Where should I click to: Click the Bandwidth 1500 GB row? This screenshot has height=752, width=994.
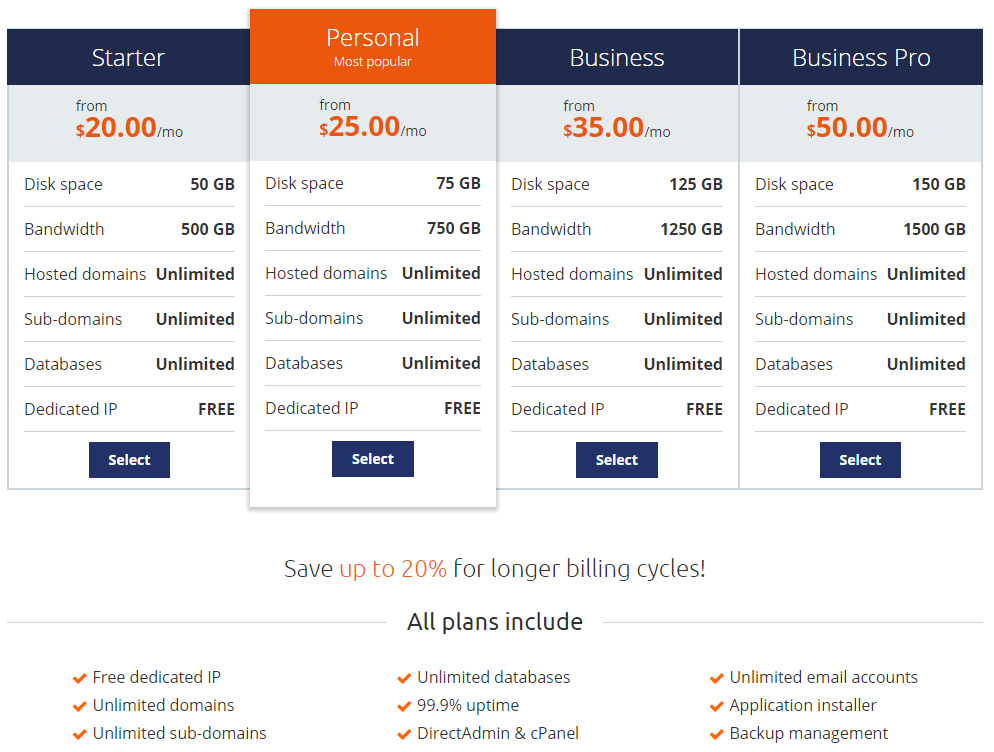click(x=860, y=229)
